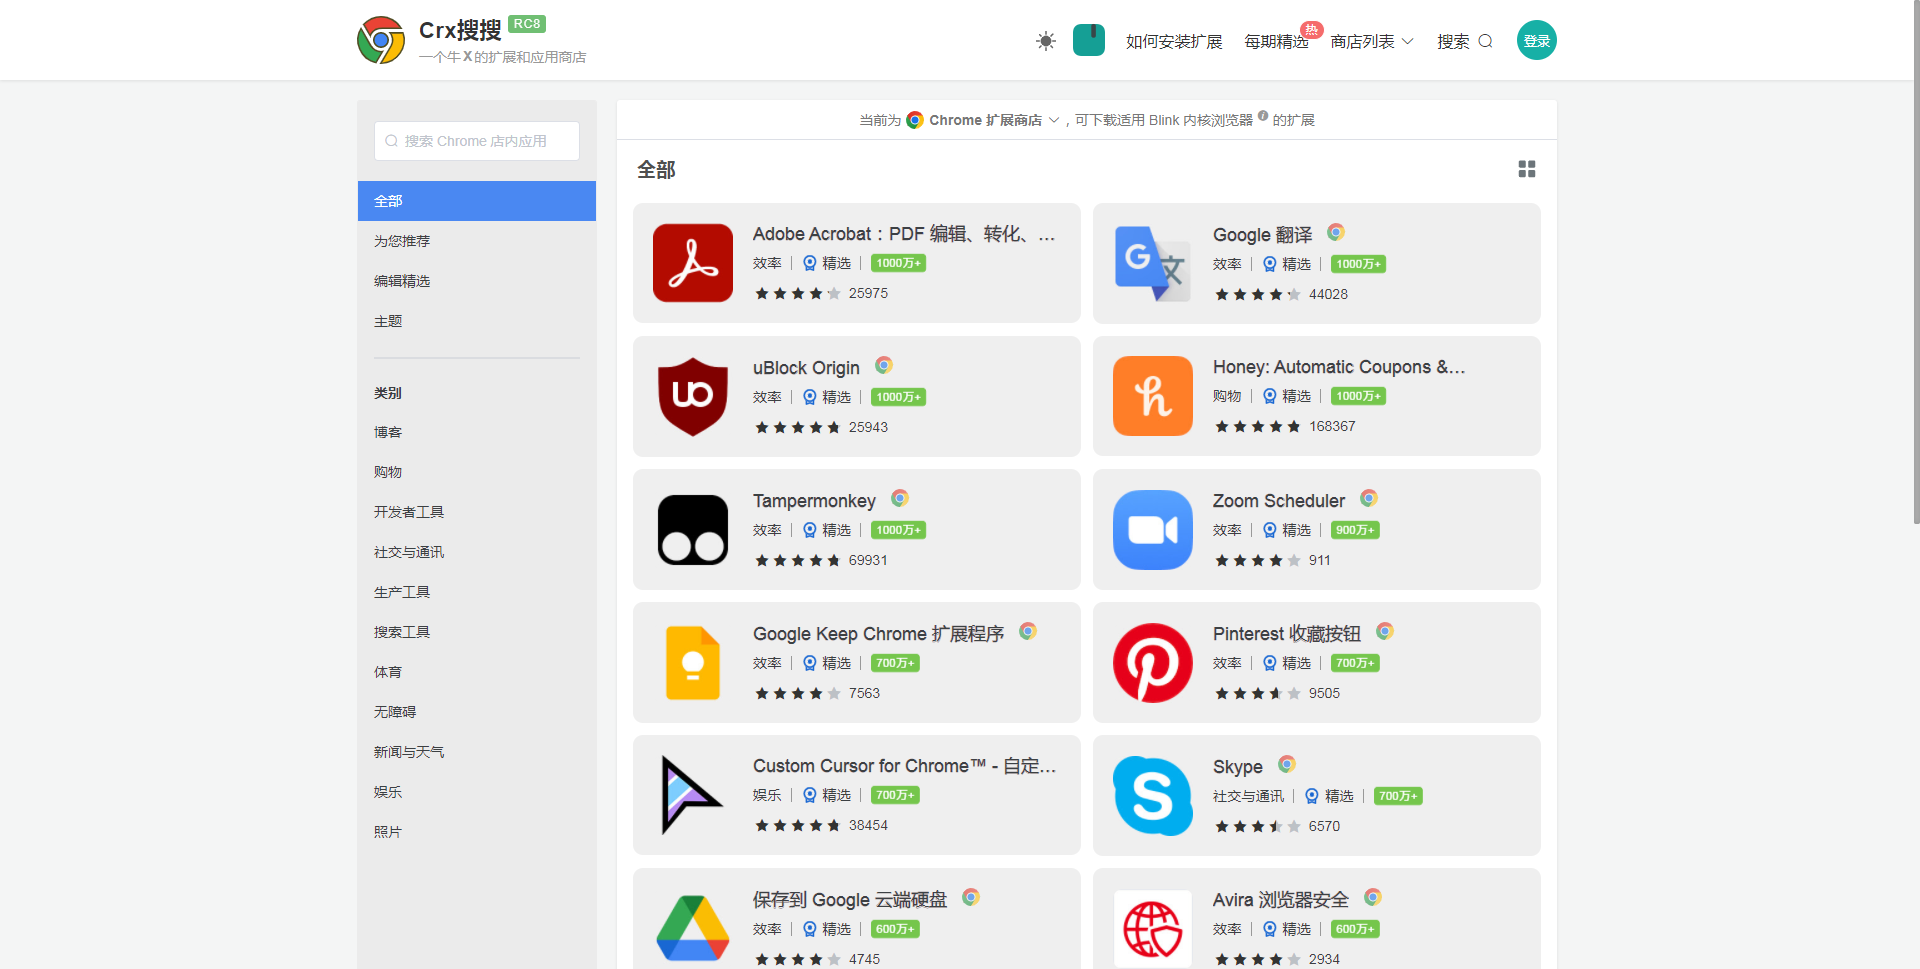The image size is (1920, 969).
Task: Focus the 搜索 Chrome 店内应用 input
Action: 477,141
